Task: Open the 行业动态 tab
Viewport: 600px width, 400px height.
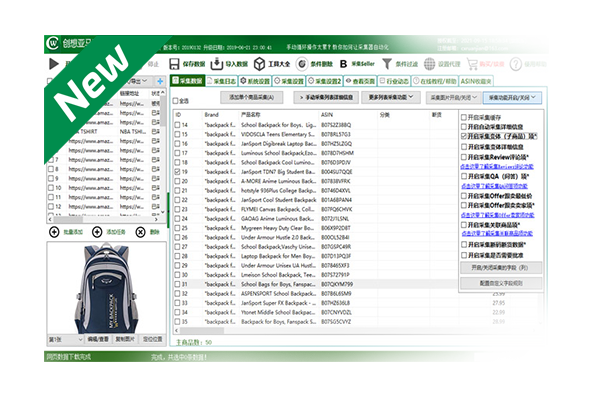Action: 394,81
